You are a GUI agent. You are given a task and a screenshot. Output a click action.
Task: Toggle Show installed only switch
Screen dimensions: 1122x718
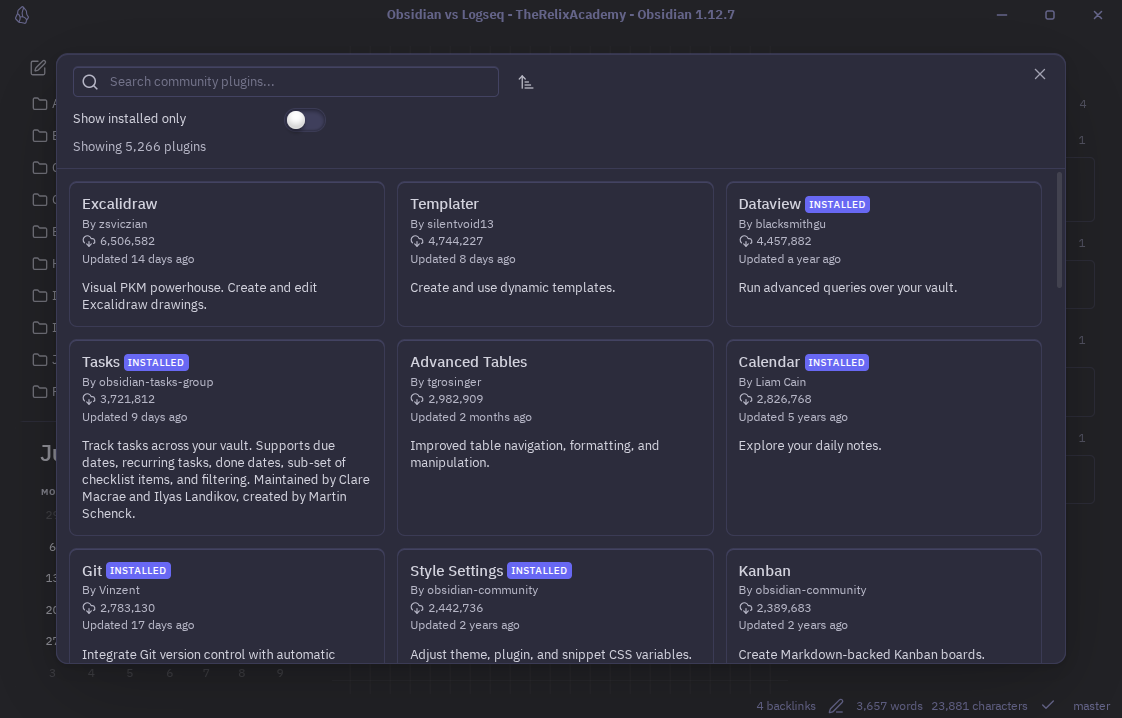(306, 120)
